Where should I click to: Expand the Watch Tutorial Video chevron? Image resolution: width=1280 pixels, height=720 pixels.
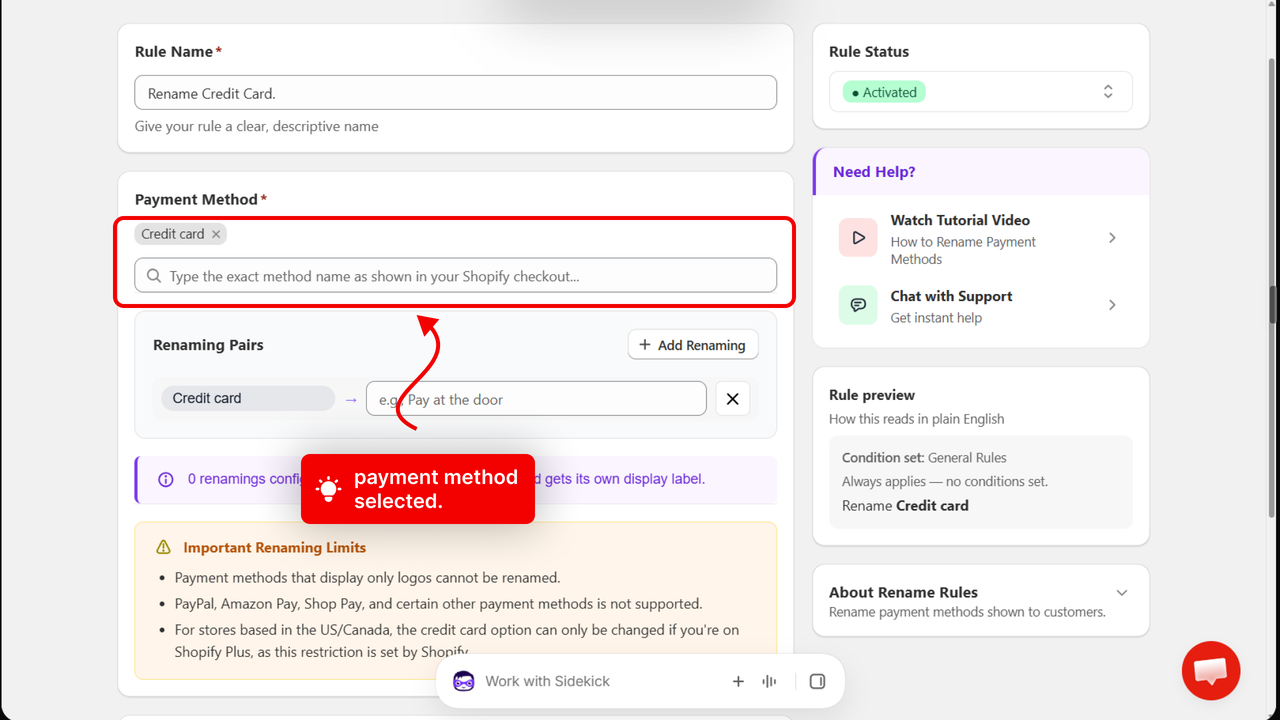1112,238
